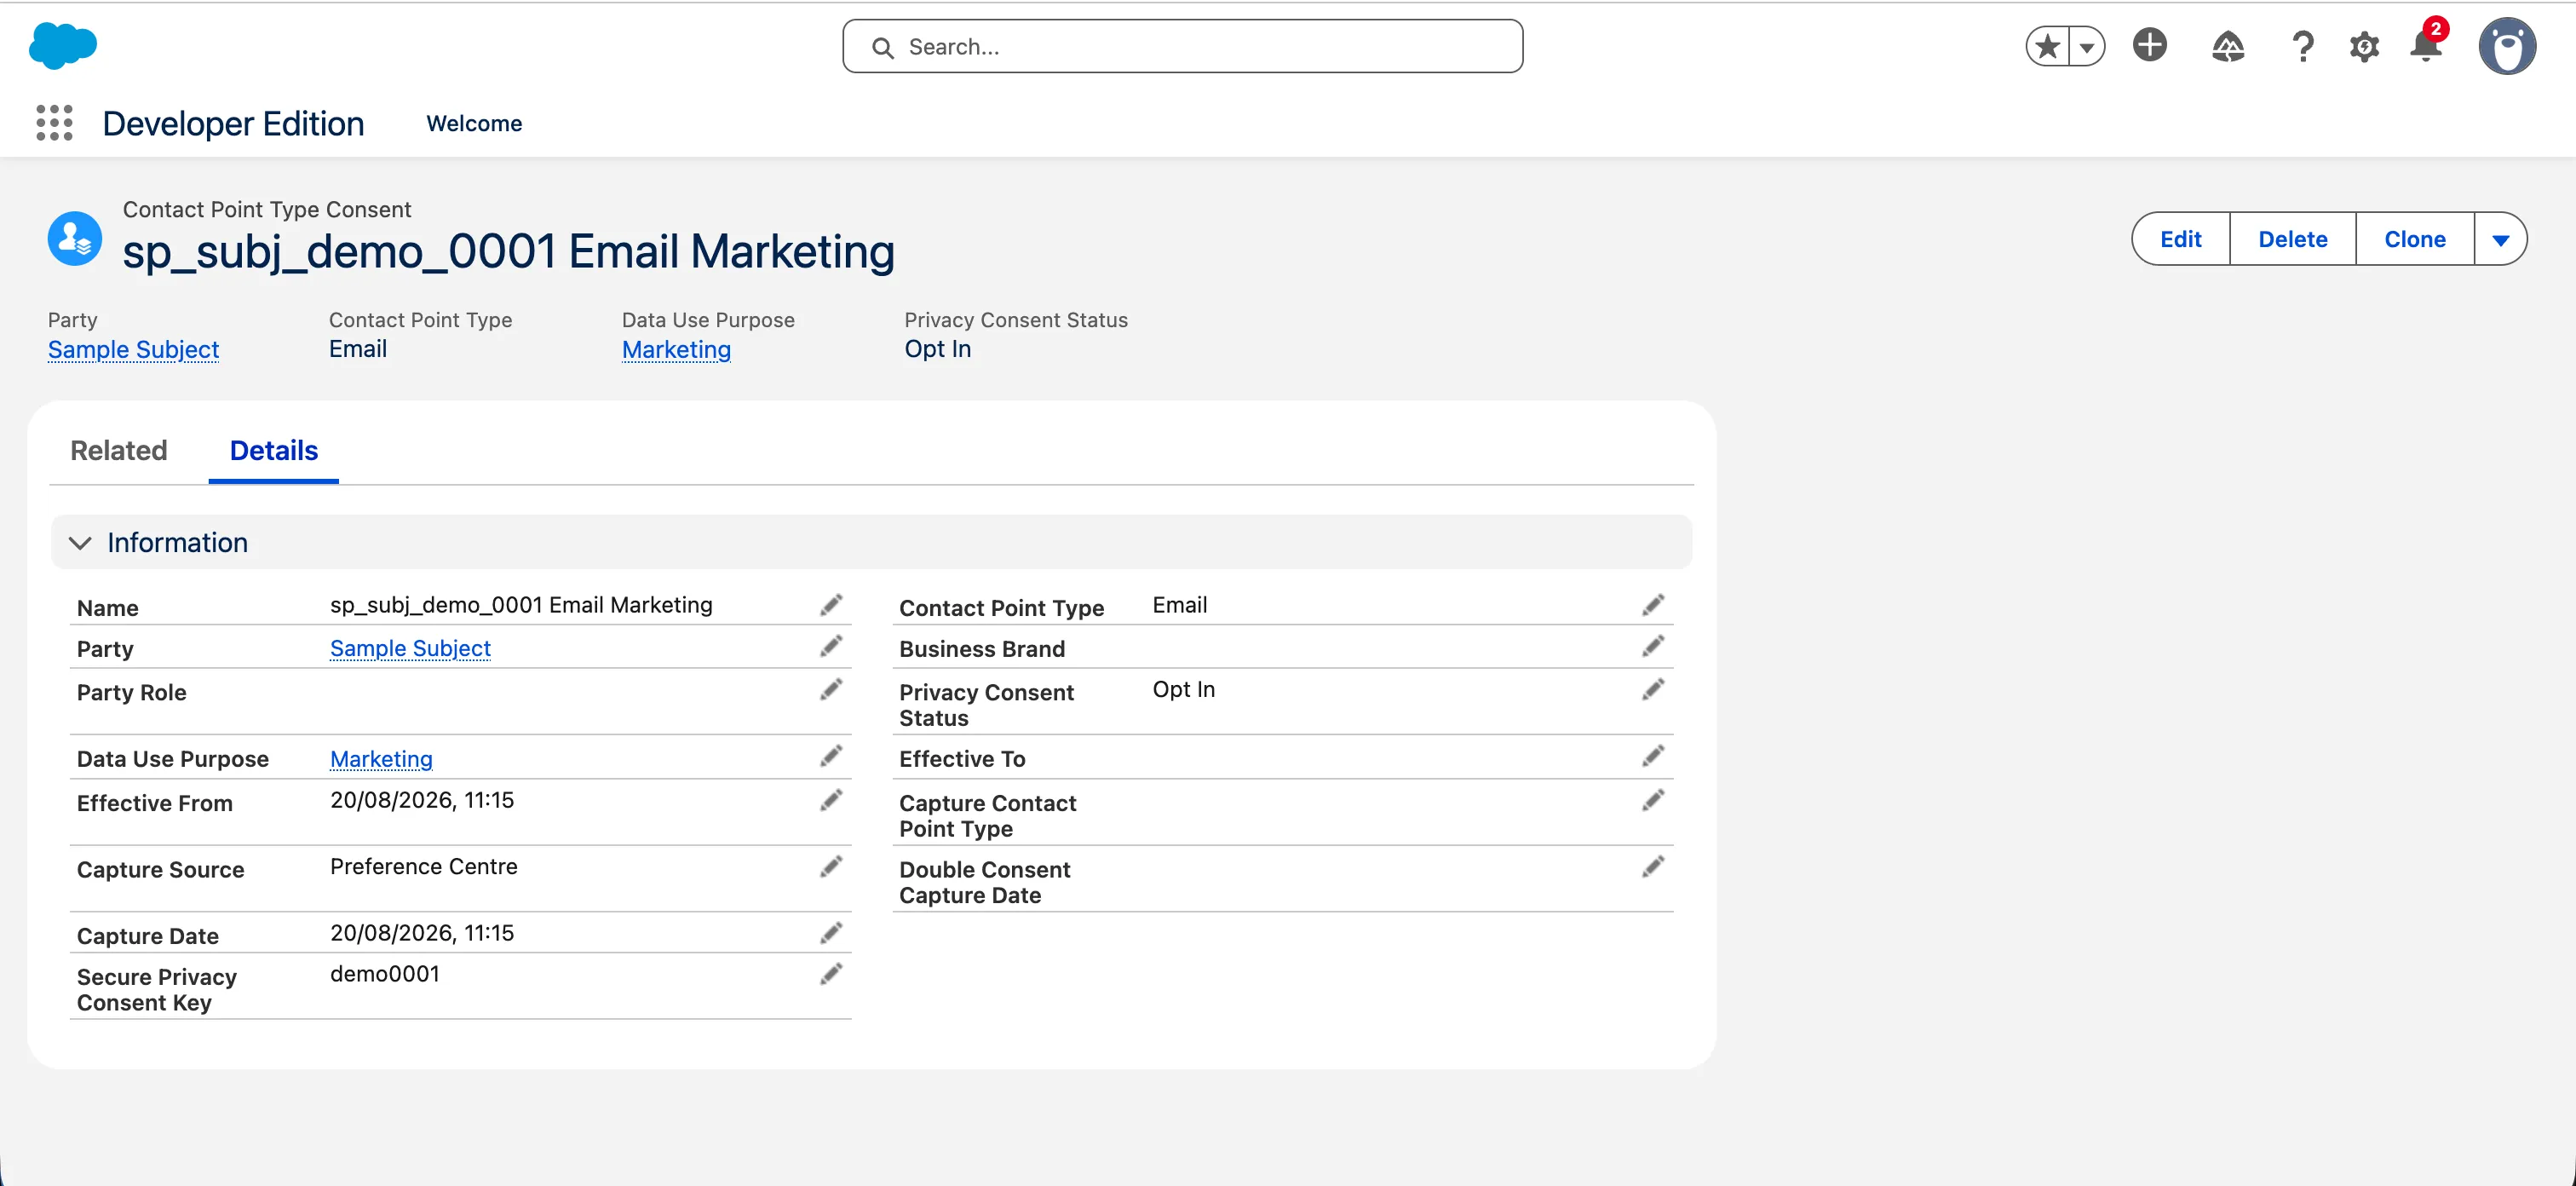Edit the Capture Date pencil icon
Viewport: 2576px width, 1186px height.
pyautogui.click(x=831, y=933)
